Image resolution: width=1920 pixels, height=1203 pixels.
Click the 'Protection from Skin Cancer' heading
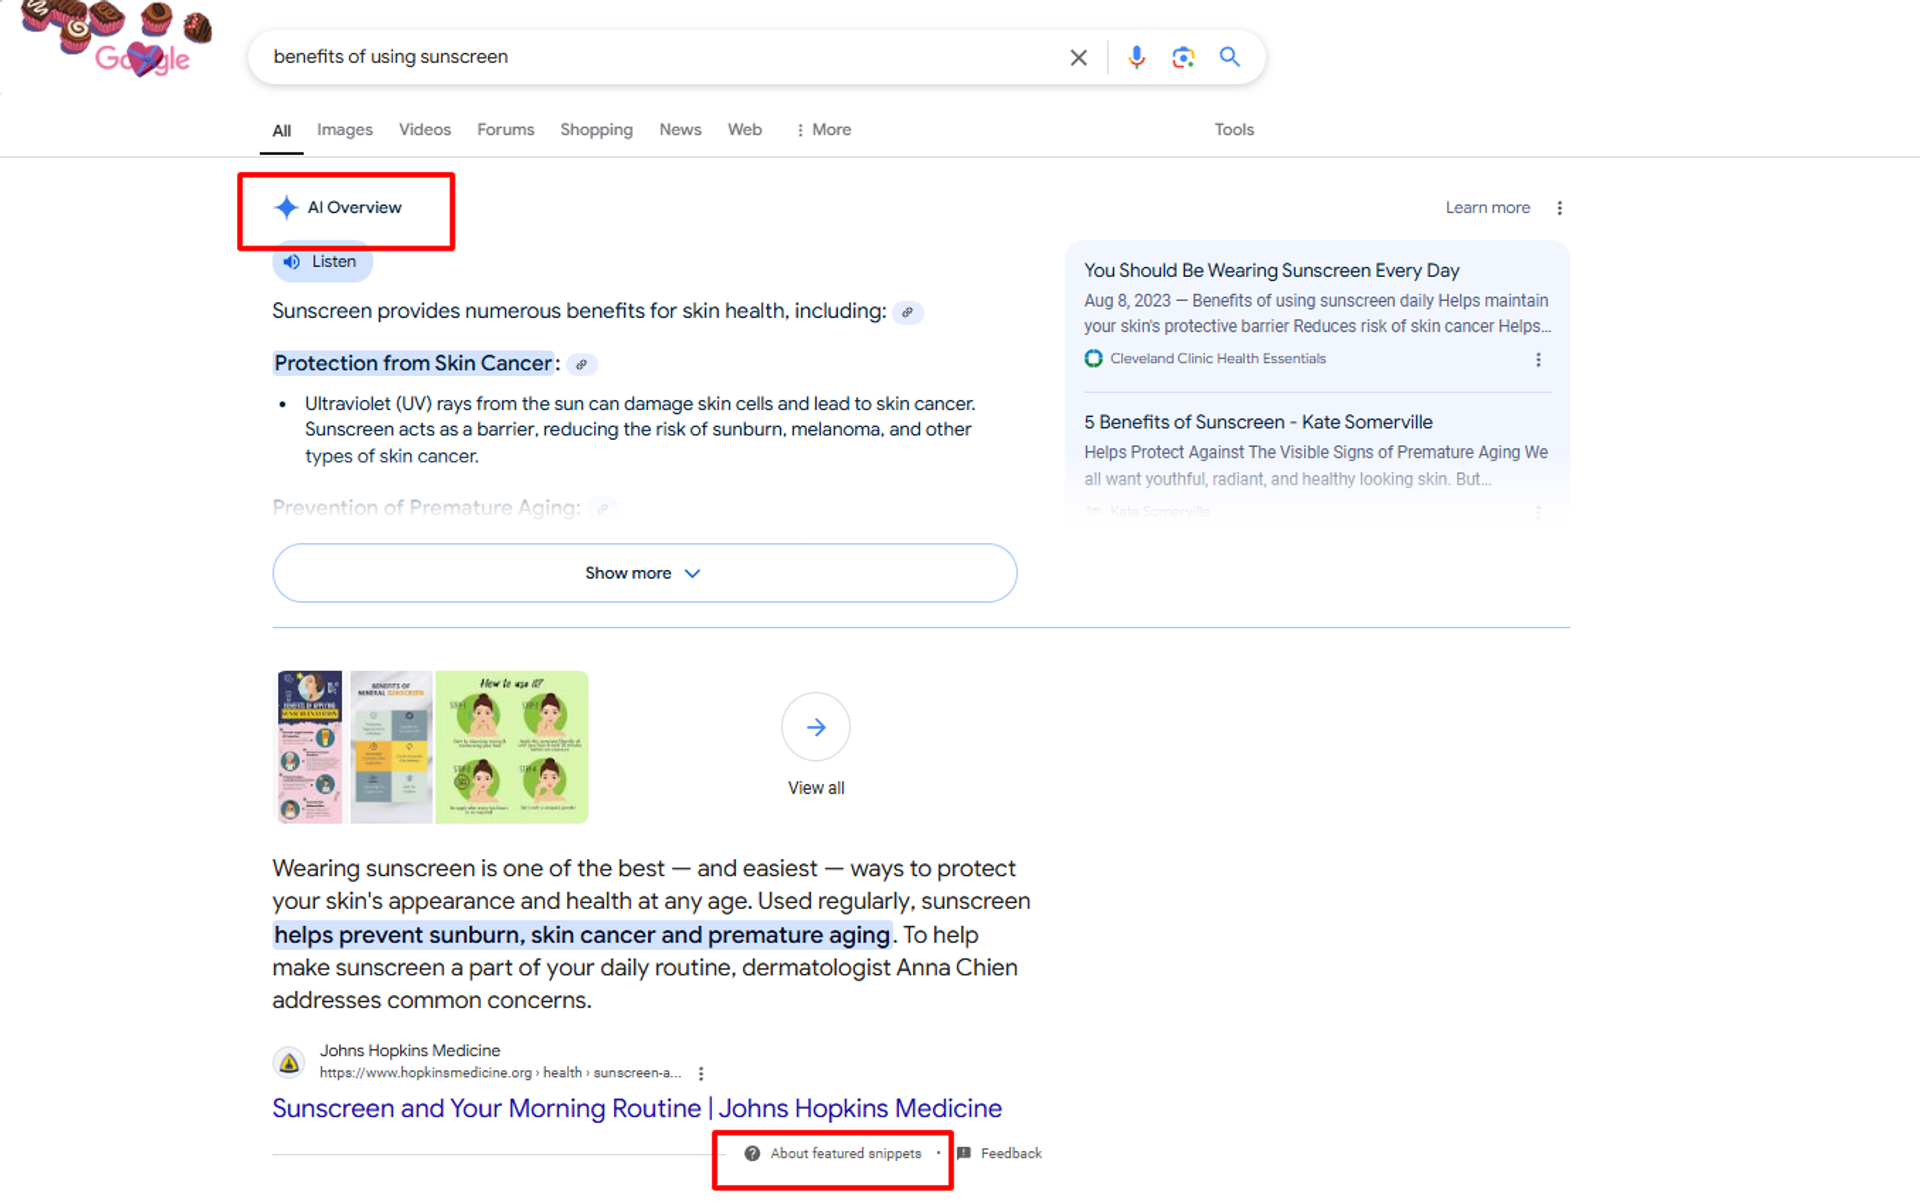[x=413, y=363]
